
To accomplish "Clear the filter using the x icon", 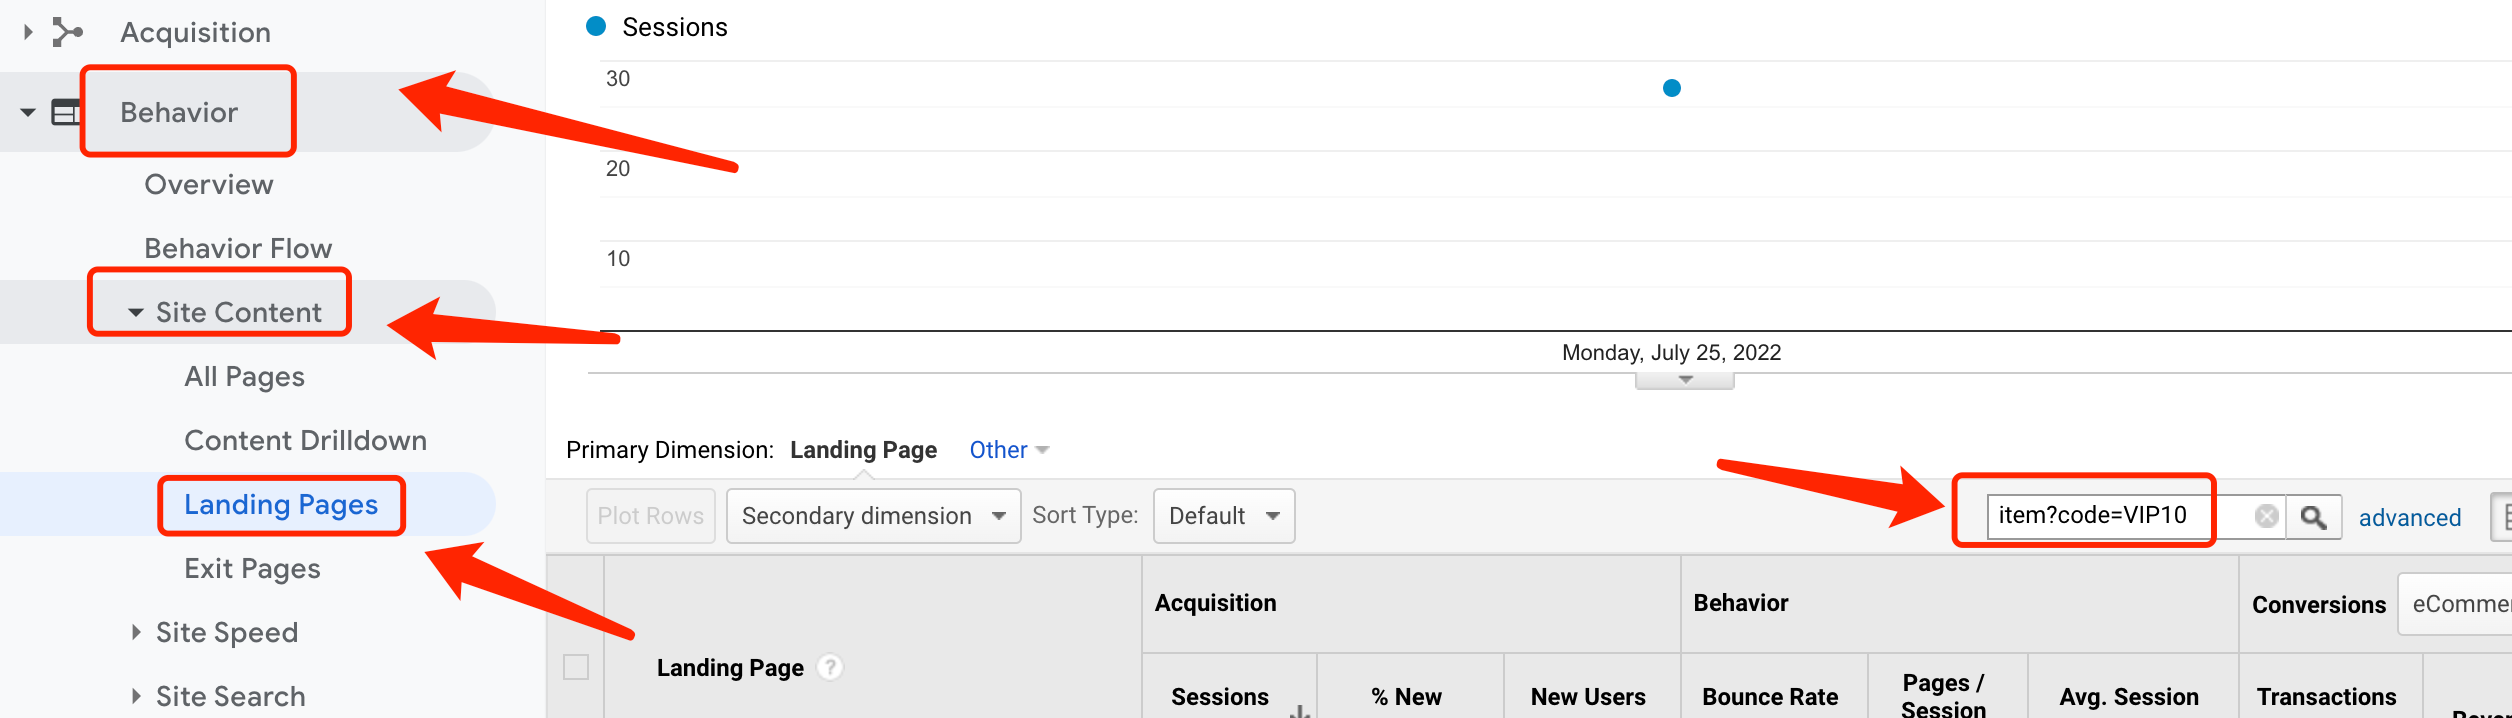I will coord(2266,516).
